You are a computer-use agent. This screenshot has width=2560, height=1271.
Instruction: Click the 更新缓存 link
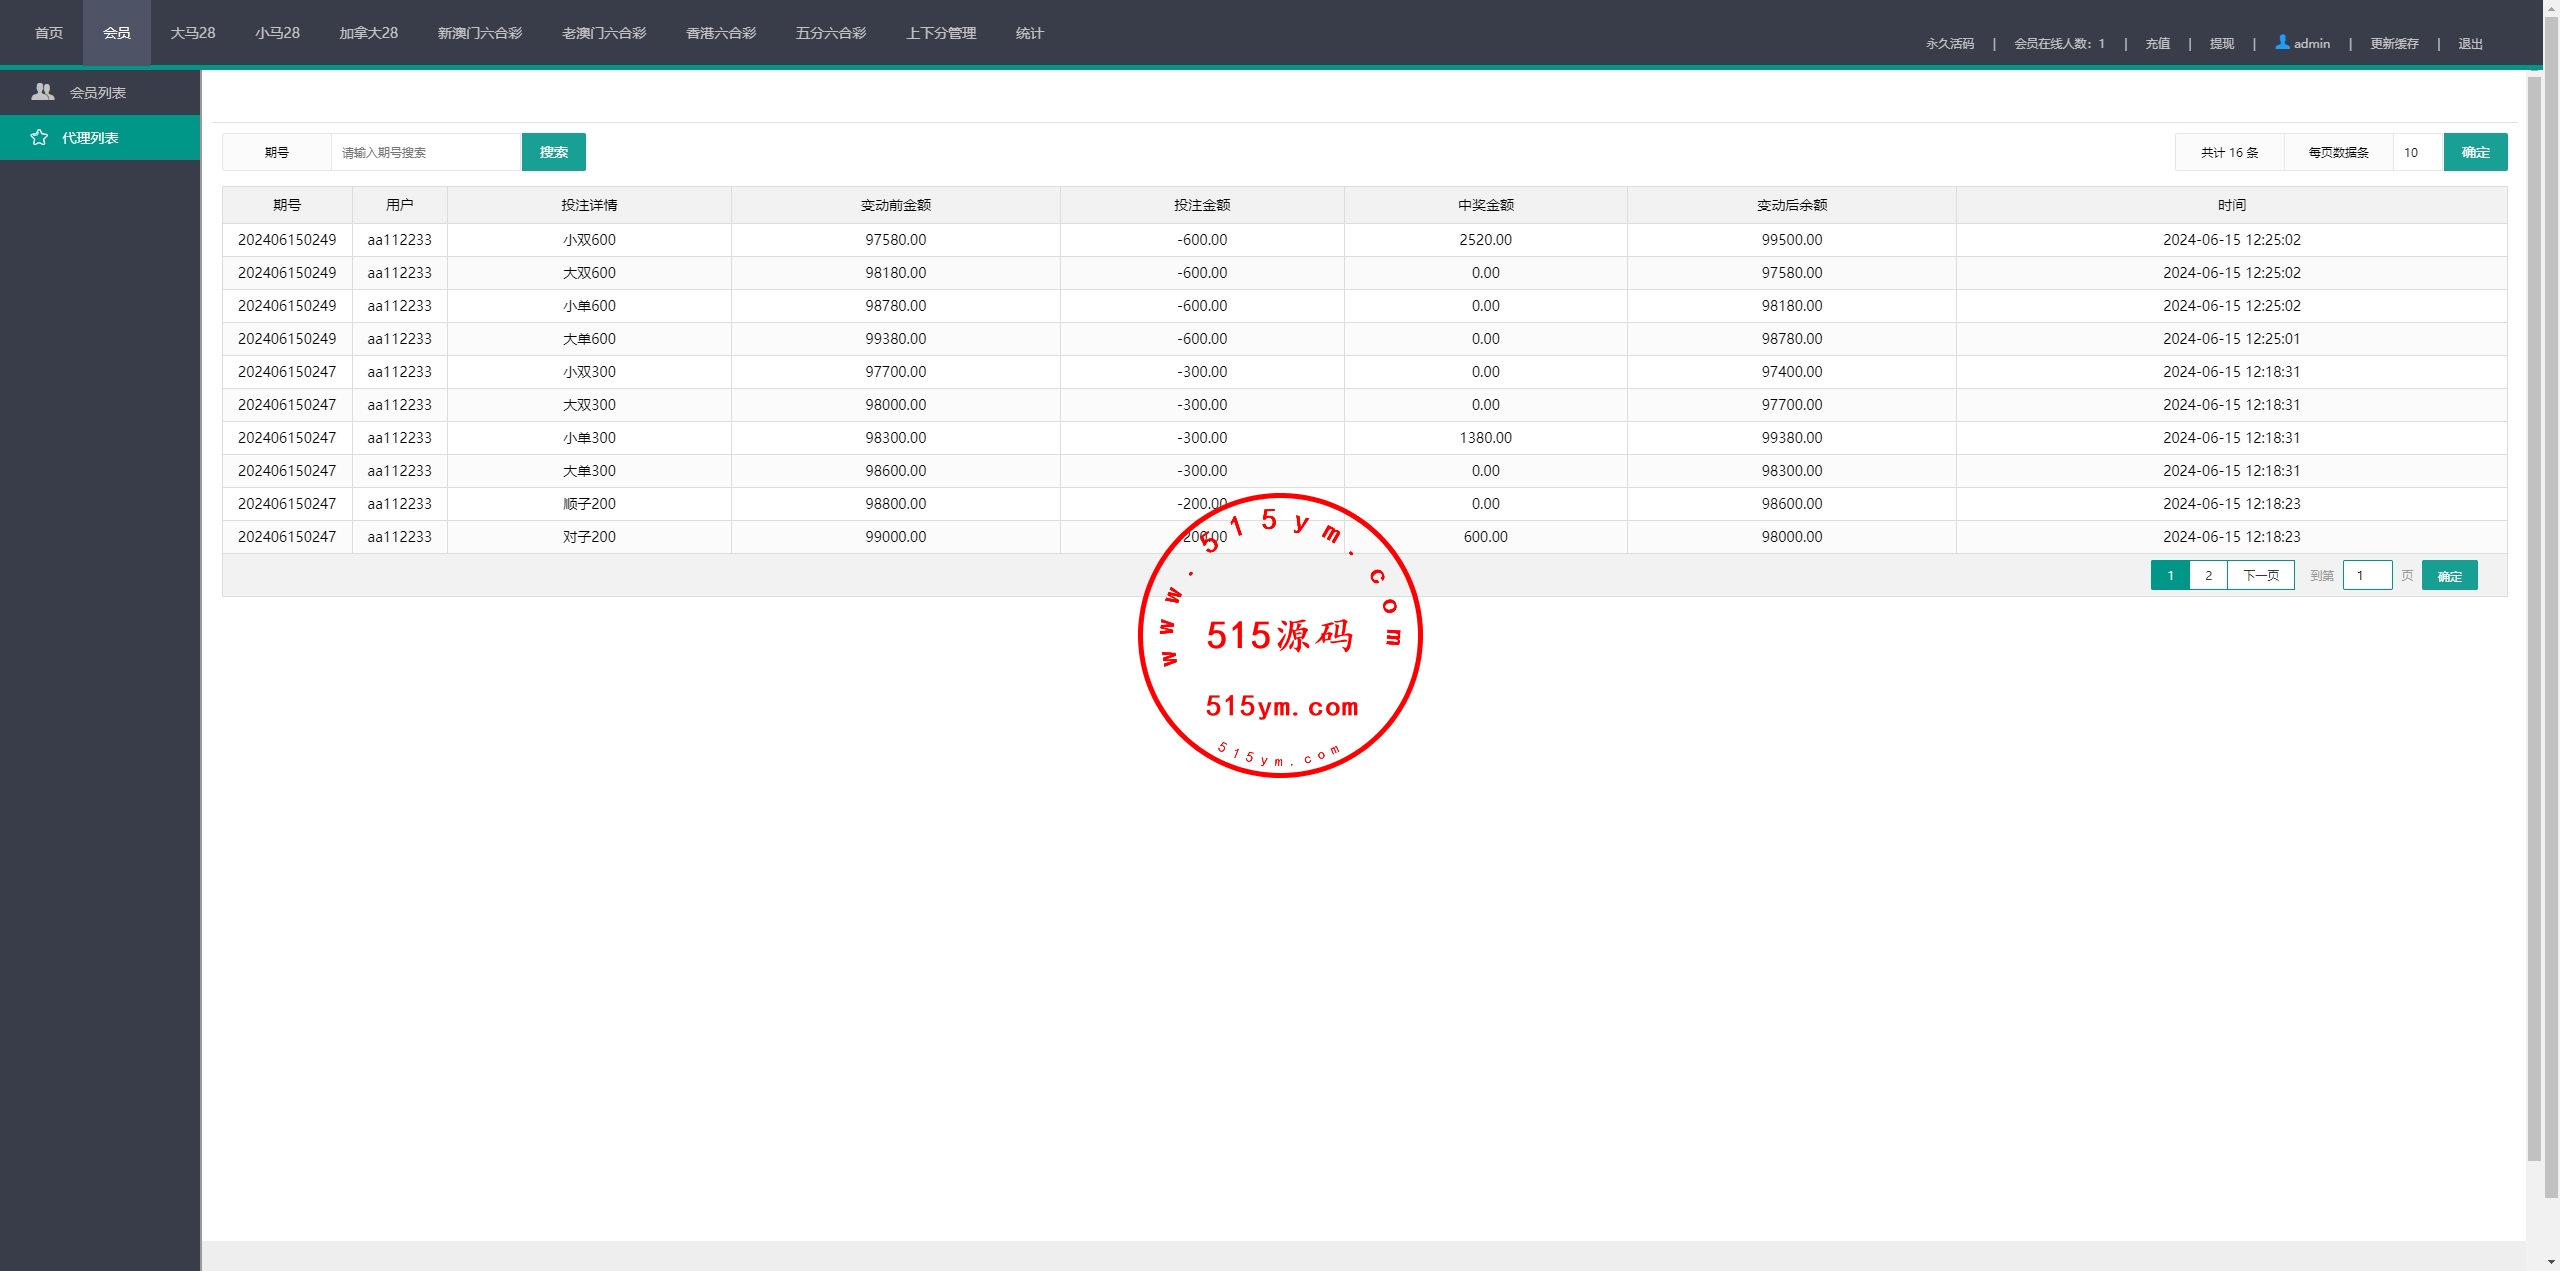pos(2393,44)
